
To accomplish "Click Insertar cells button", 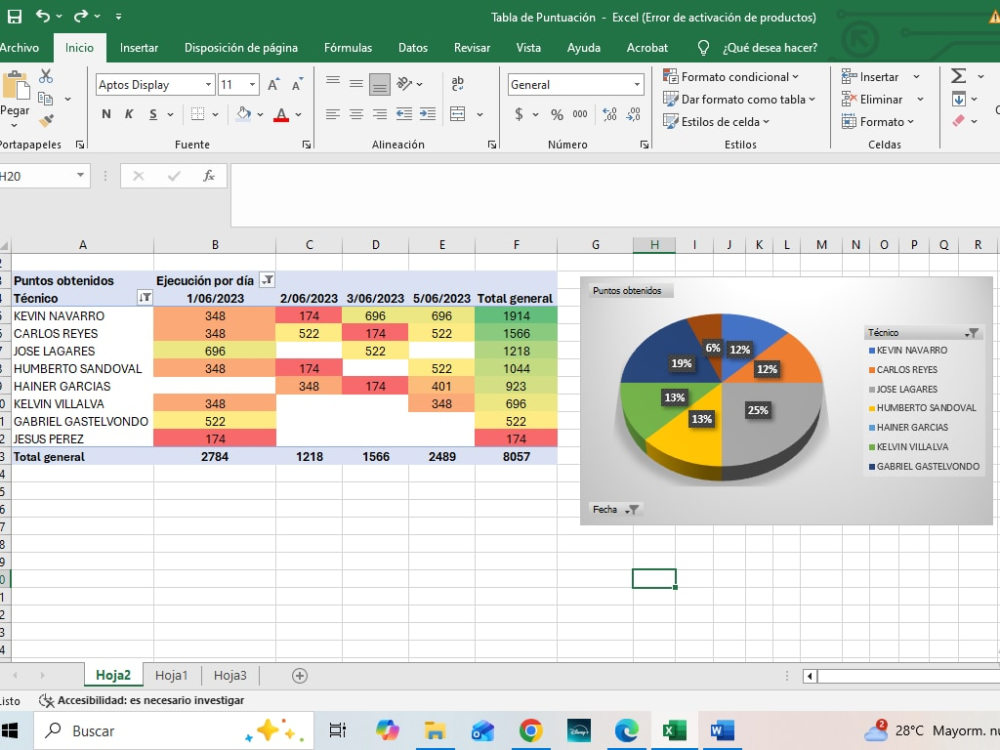I will pyautogui.click(x=870, y=77).
